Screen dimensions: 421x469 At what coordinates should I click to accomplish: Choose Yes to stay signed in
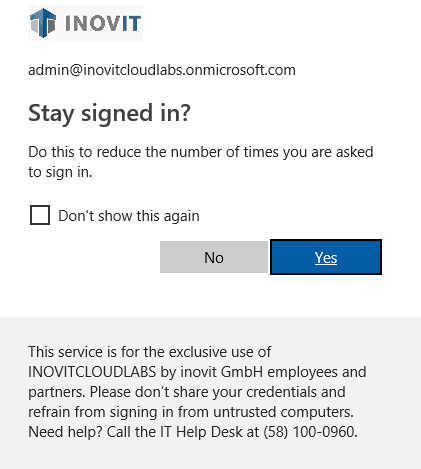[x=326, y=257]
